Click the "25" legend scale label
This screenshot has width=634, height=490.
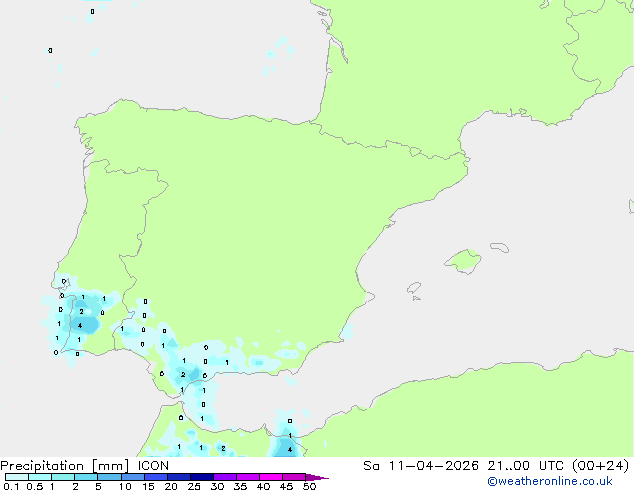[194, 486]
